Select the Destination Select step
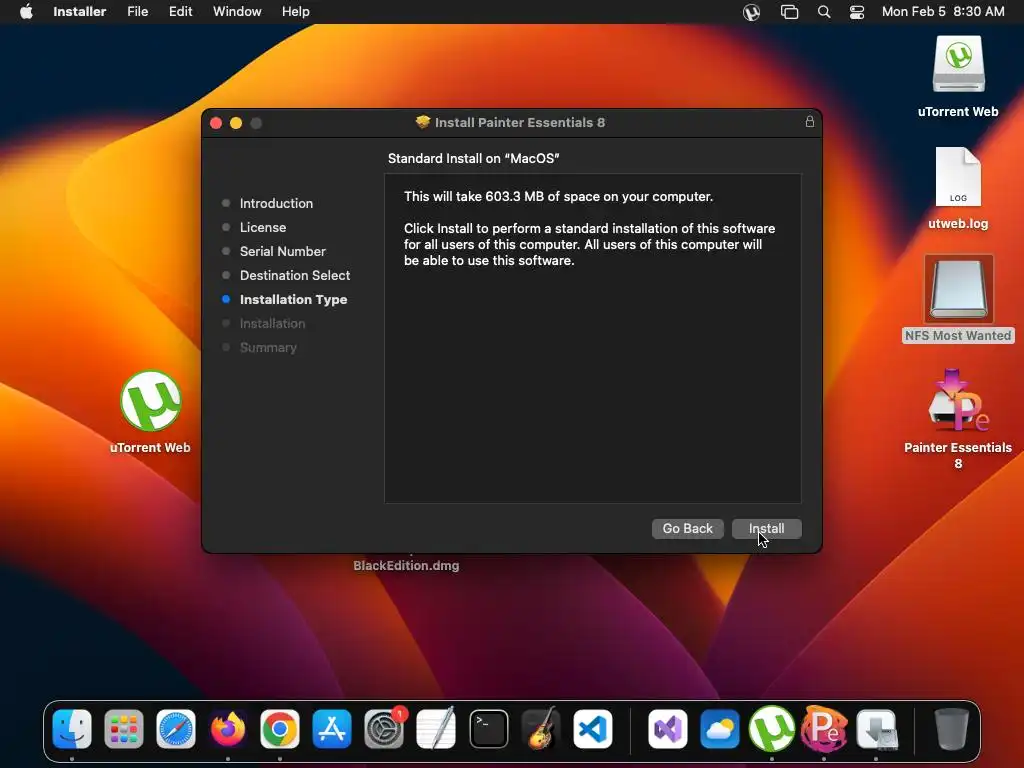This screenshot has height=768, width=1024. point(295,276)
